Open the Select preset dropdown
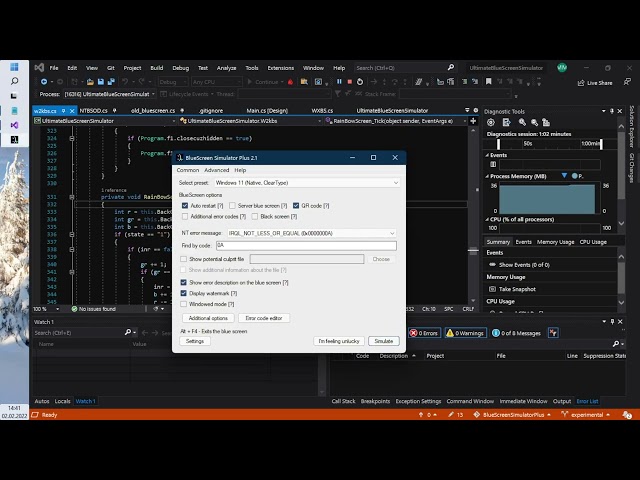This screenshot has width=640, height=480. 307,183
